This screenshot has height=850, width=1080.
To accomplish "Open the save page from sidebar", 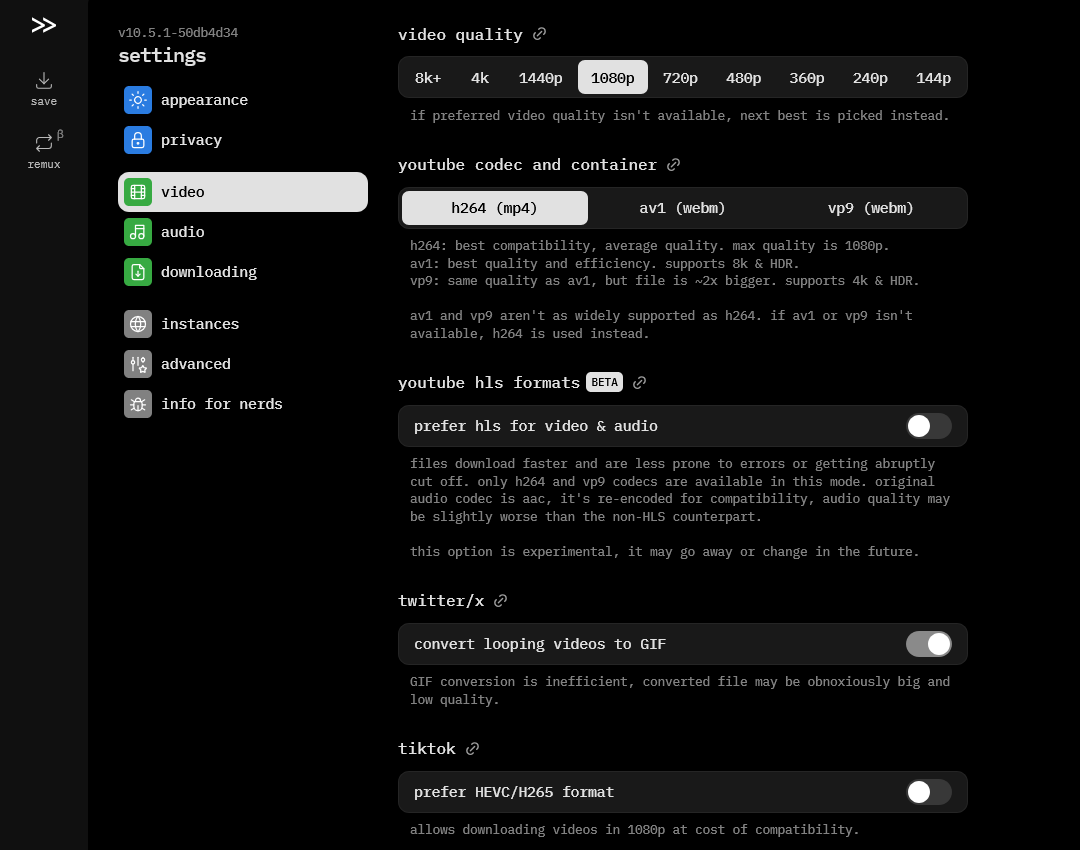I will tap(43, 90).
